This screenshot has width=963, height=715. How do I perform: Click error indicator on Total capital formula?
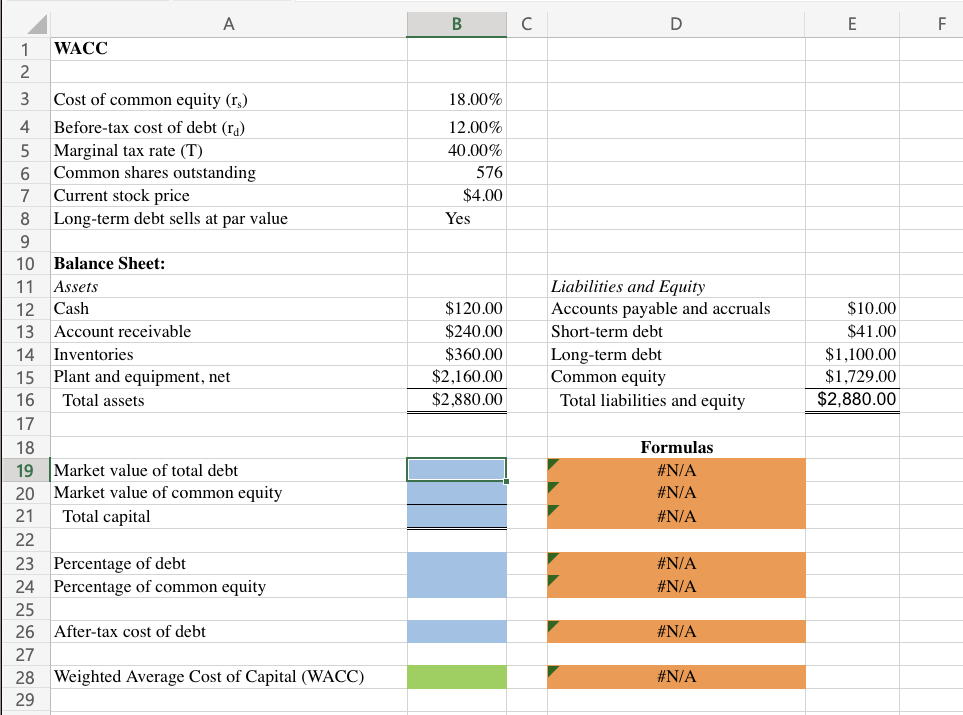552,512
